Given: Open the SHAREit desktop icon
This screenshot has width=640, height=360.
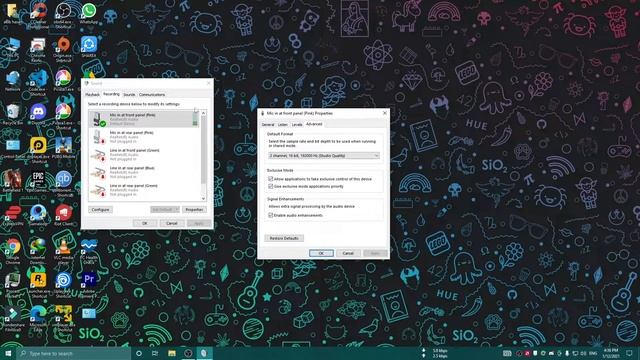Looking at the screenshot, I should coord(89,47).
